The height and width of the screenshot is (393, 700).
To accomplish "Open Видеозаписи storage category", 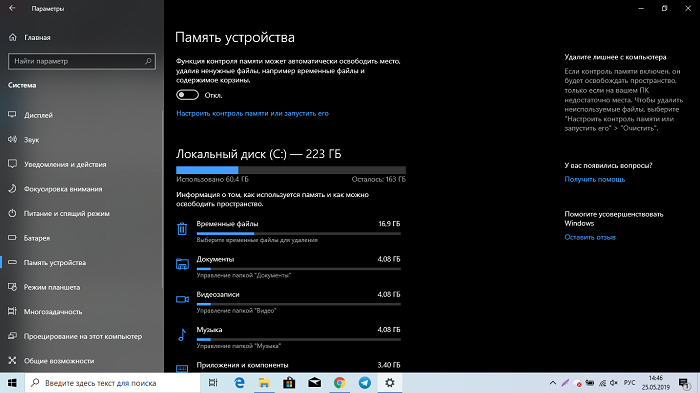I will 288,302.
